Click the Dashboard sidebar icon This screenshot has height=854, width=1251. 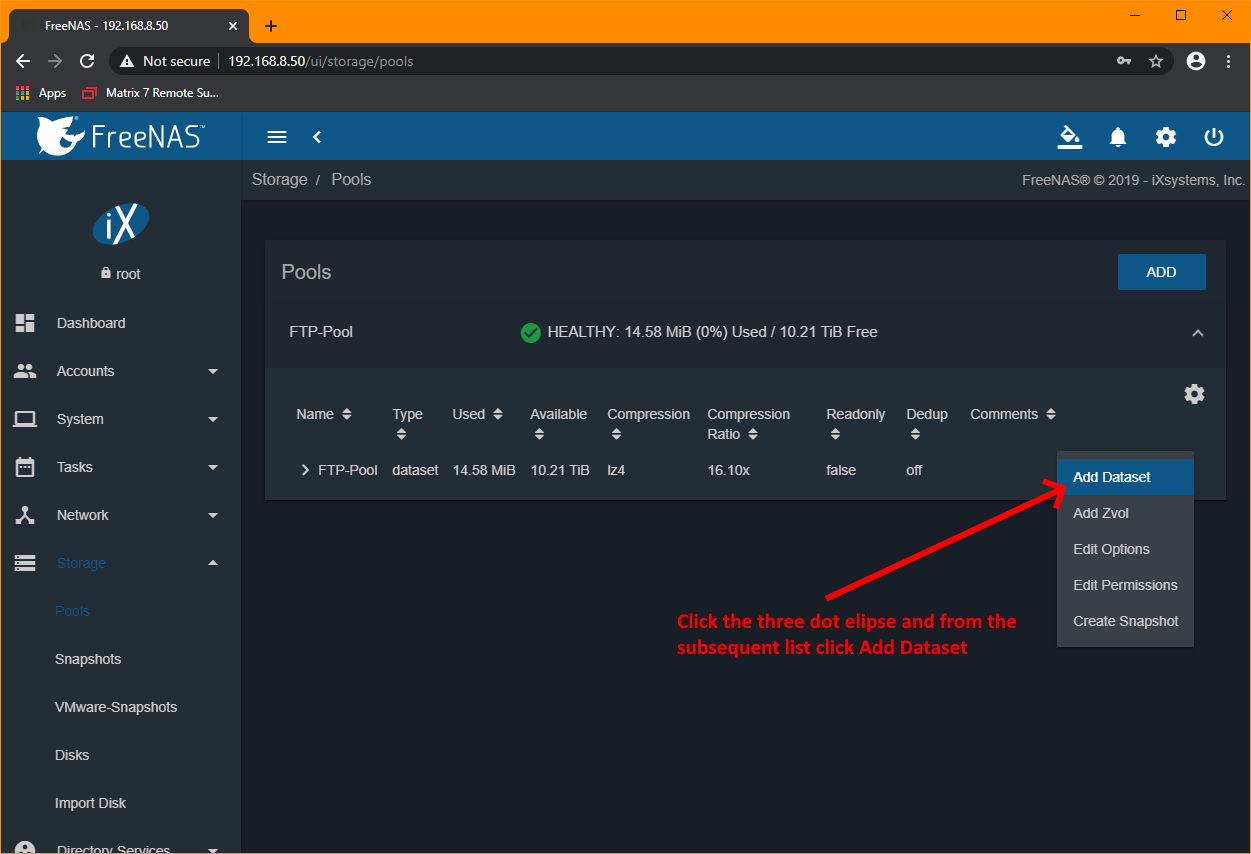tap(25, 323)
